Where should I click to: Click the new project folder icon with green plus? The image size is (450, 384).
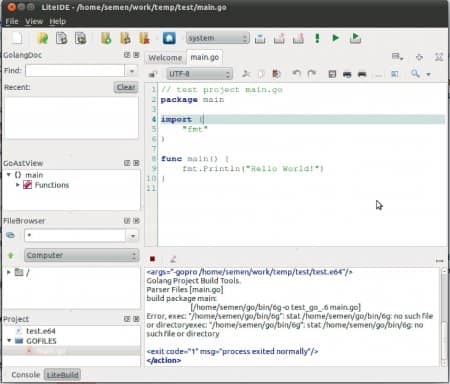106,38
